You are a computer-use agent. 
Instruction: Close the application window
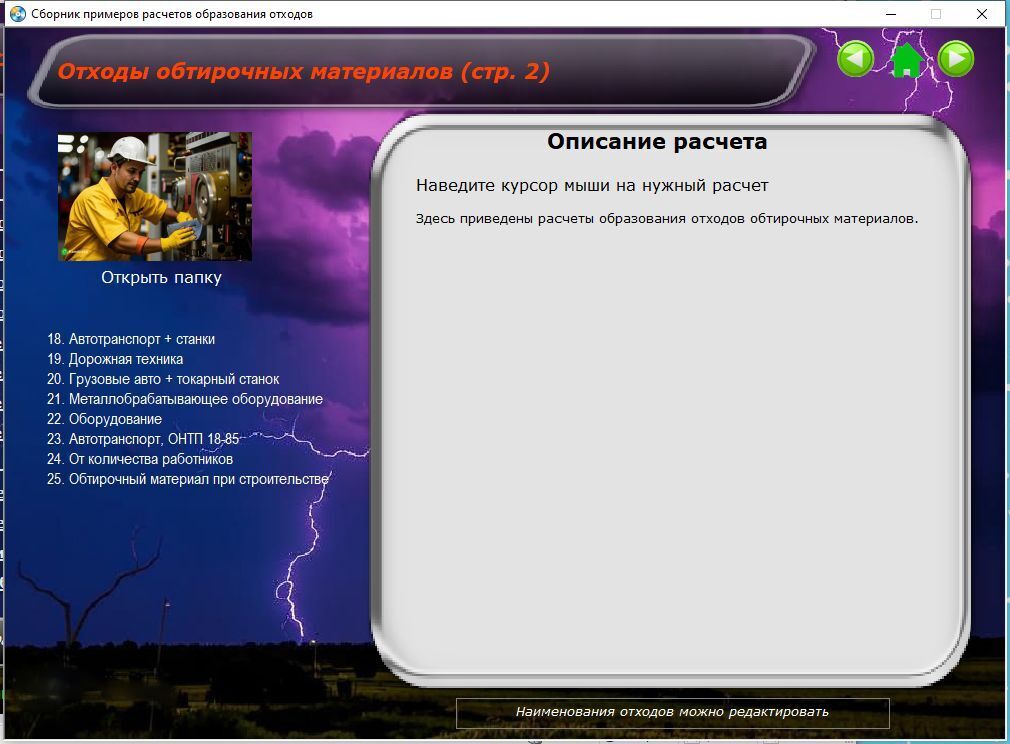[x=981, y=14]
